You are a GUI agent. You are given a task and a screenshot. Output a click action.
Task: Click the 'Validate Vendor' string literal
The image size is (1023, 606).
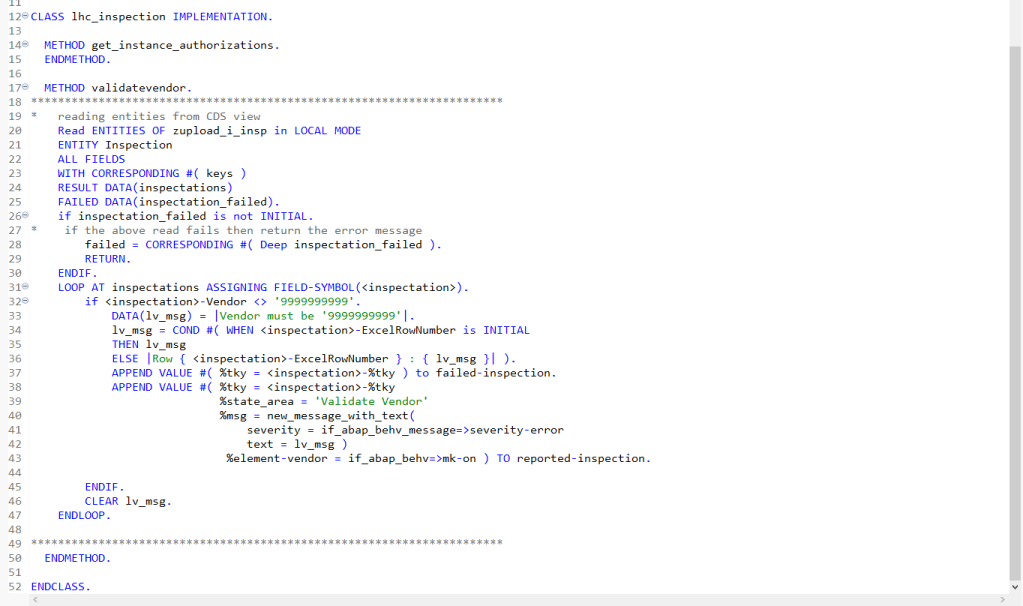(x=358, y=401)
